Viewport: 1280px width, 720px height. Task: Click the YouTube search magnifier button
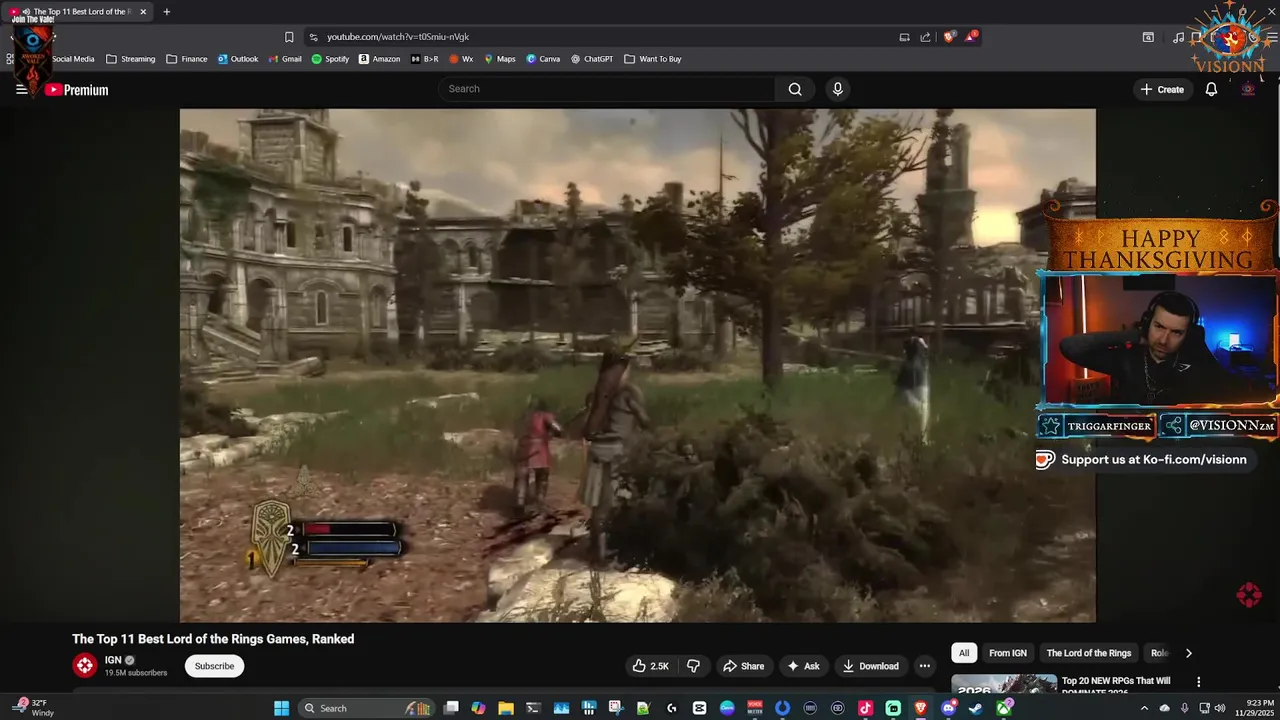coord(795,89)
